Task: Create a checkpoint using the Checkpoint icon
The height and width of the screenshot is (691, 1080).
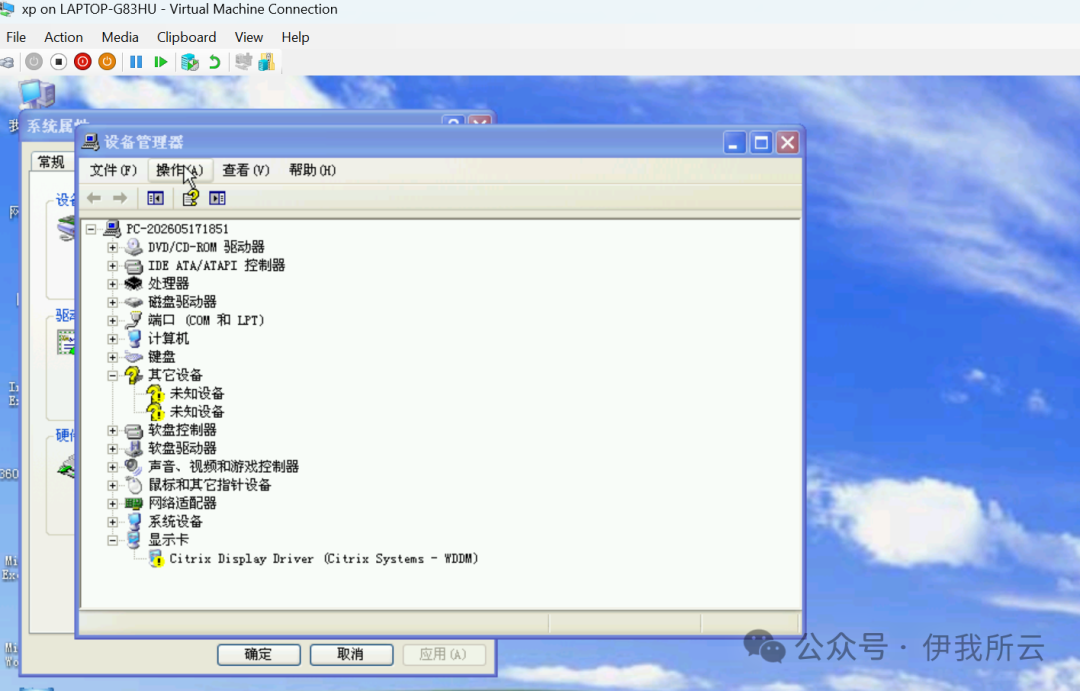Action: (189, 62)
